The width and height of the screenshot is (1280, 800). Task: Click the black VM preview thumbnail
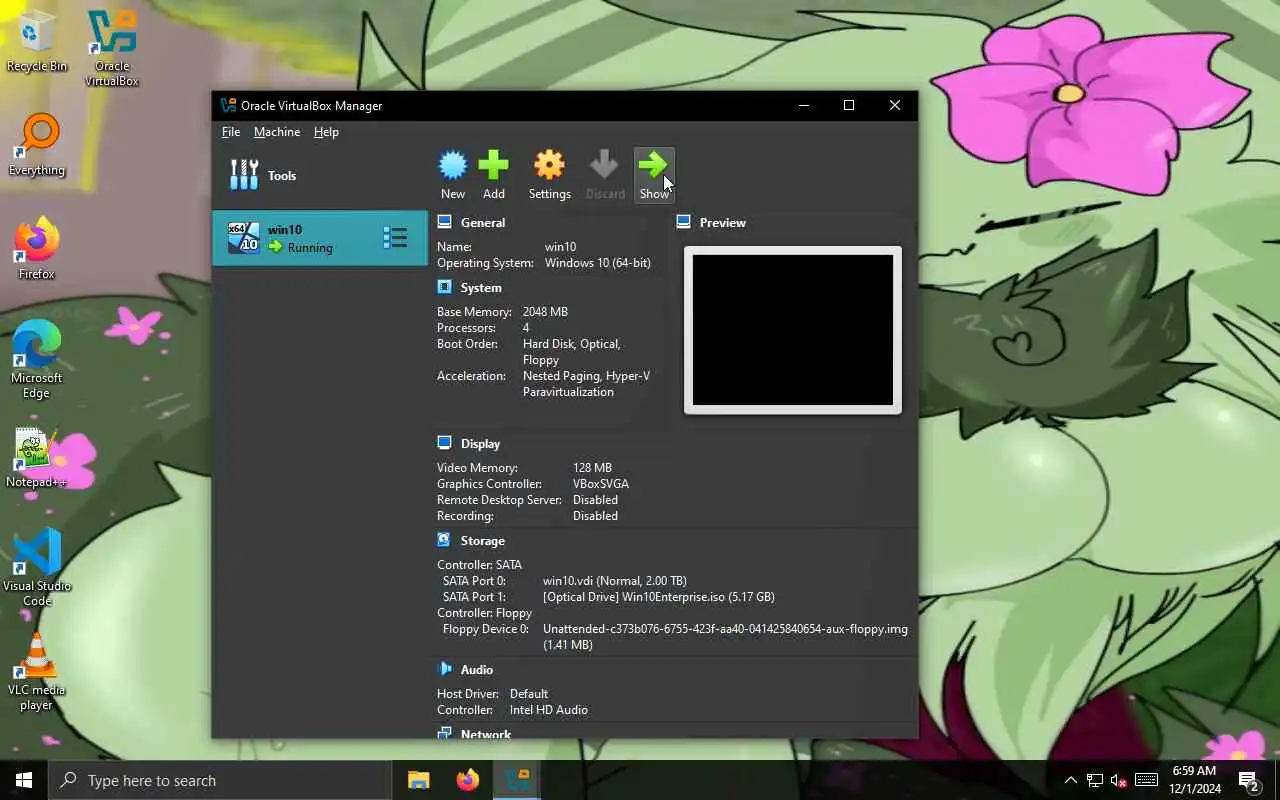click(x=793, y=330)
